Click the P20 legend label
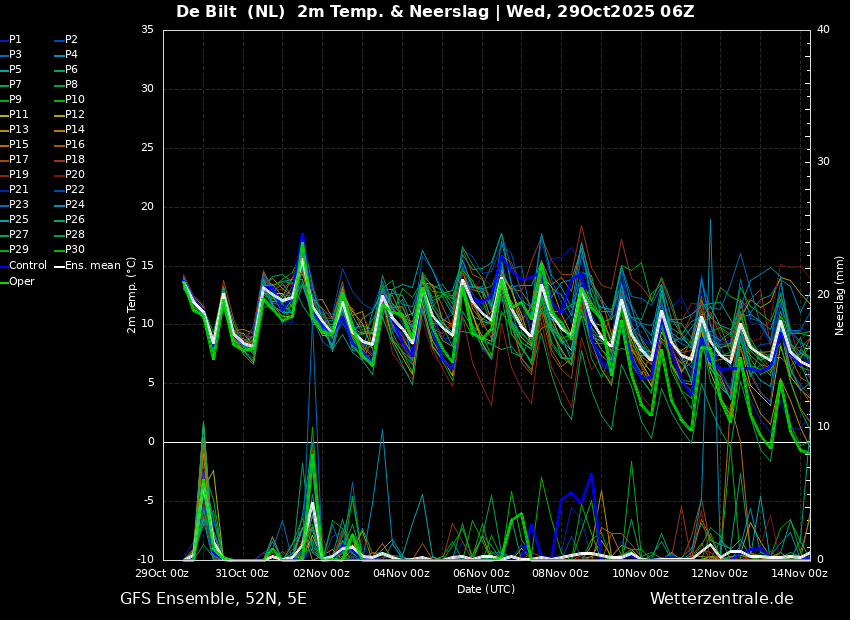The image size is (850, 620). click(70, 175)
